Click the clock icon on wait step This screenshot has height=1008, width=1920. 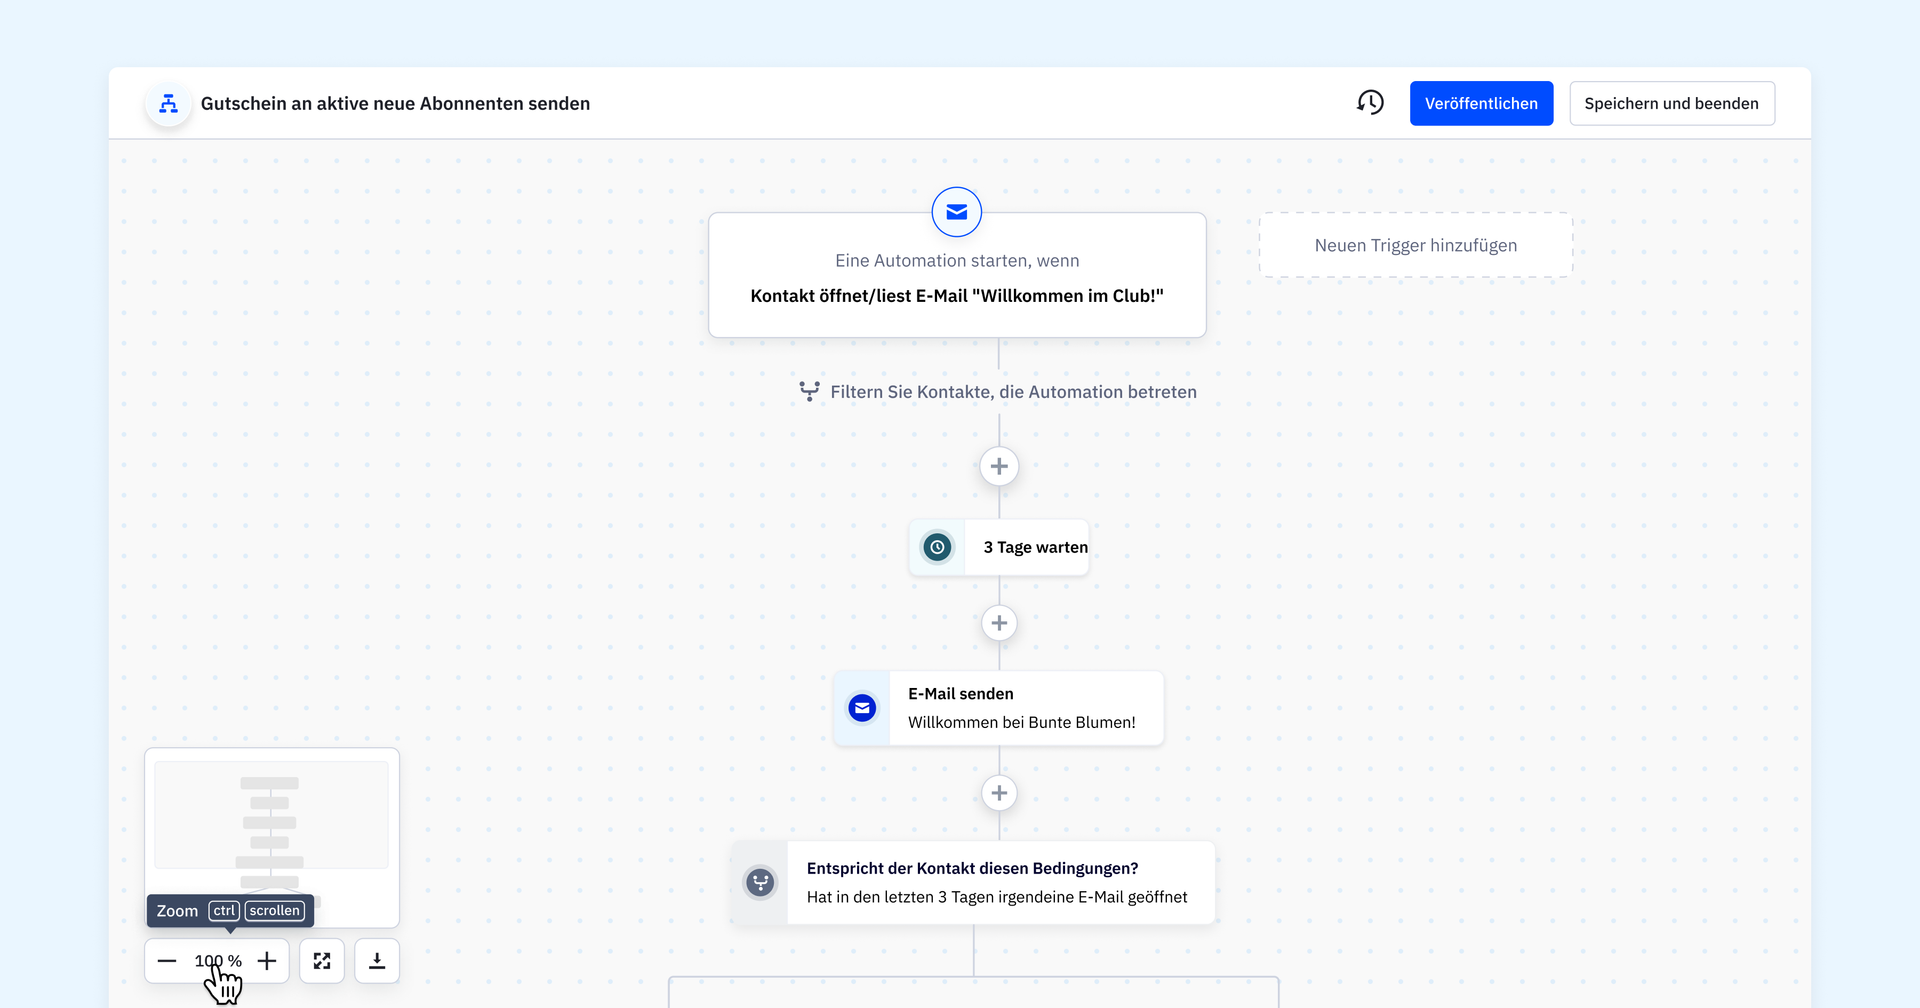pos(937,547)
